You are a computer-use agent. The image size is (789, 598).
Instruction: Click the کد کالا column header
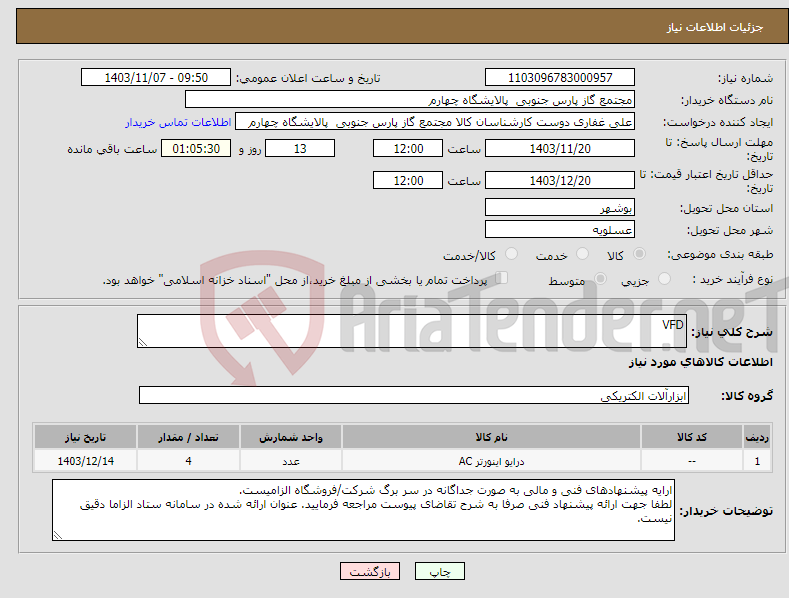[x=692, y=437]
